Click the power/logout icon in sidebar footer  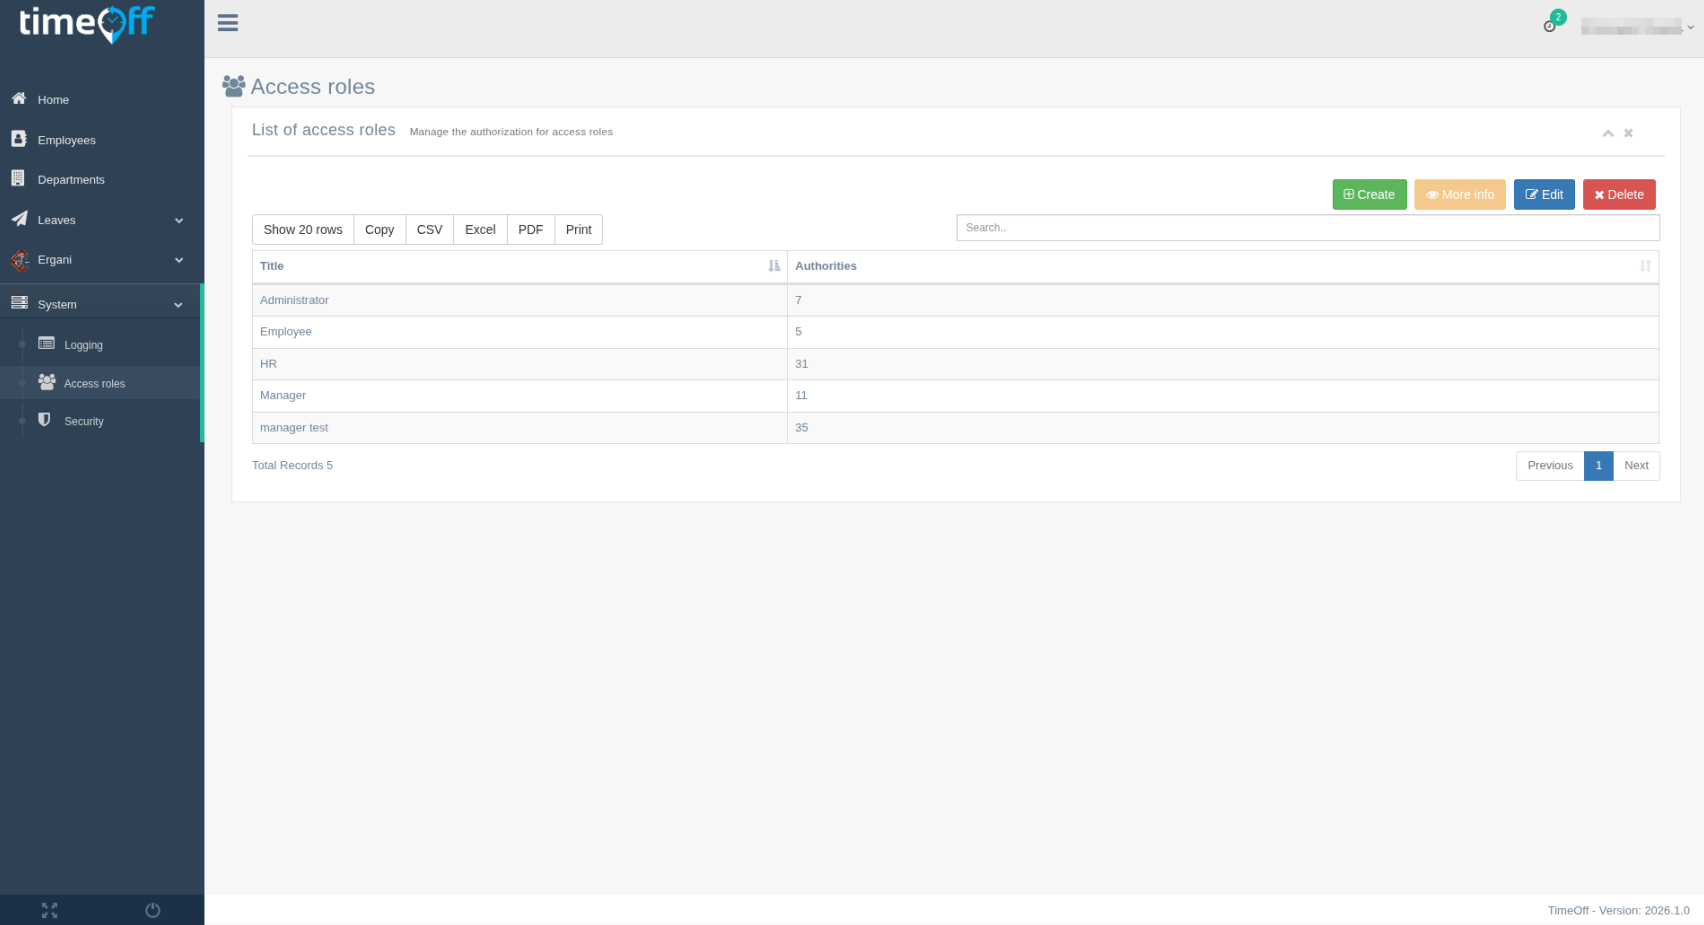click(x=152, y=910)
